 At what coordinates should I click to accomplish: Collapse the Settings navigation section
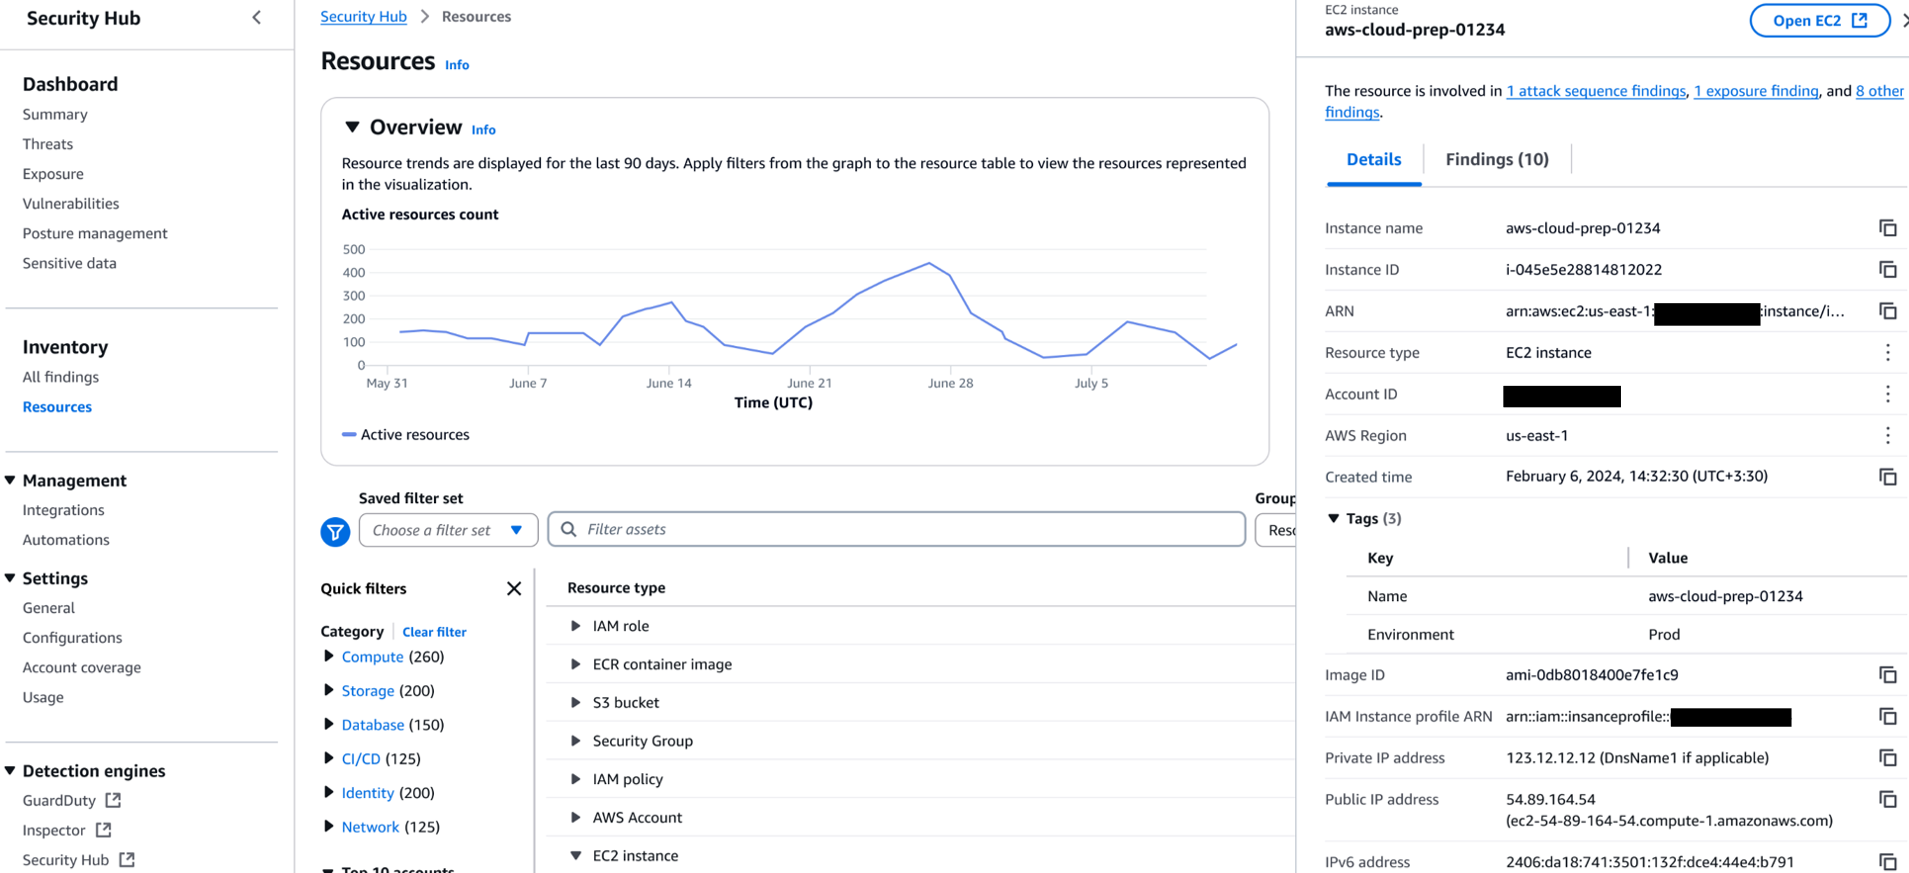(10, 578)
